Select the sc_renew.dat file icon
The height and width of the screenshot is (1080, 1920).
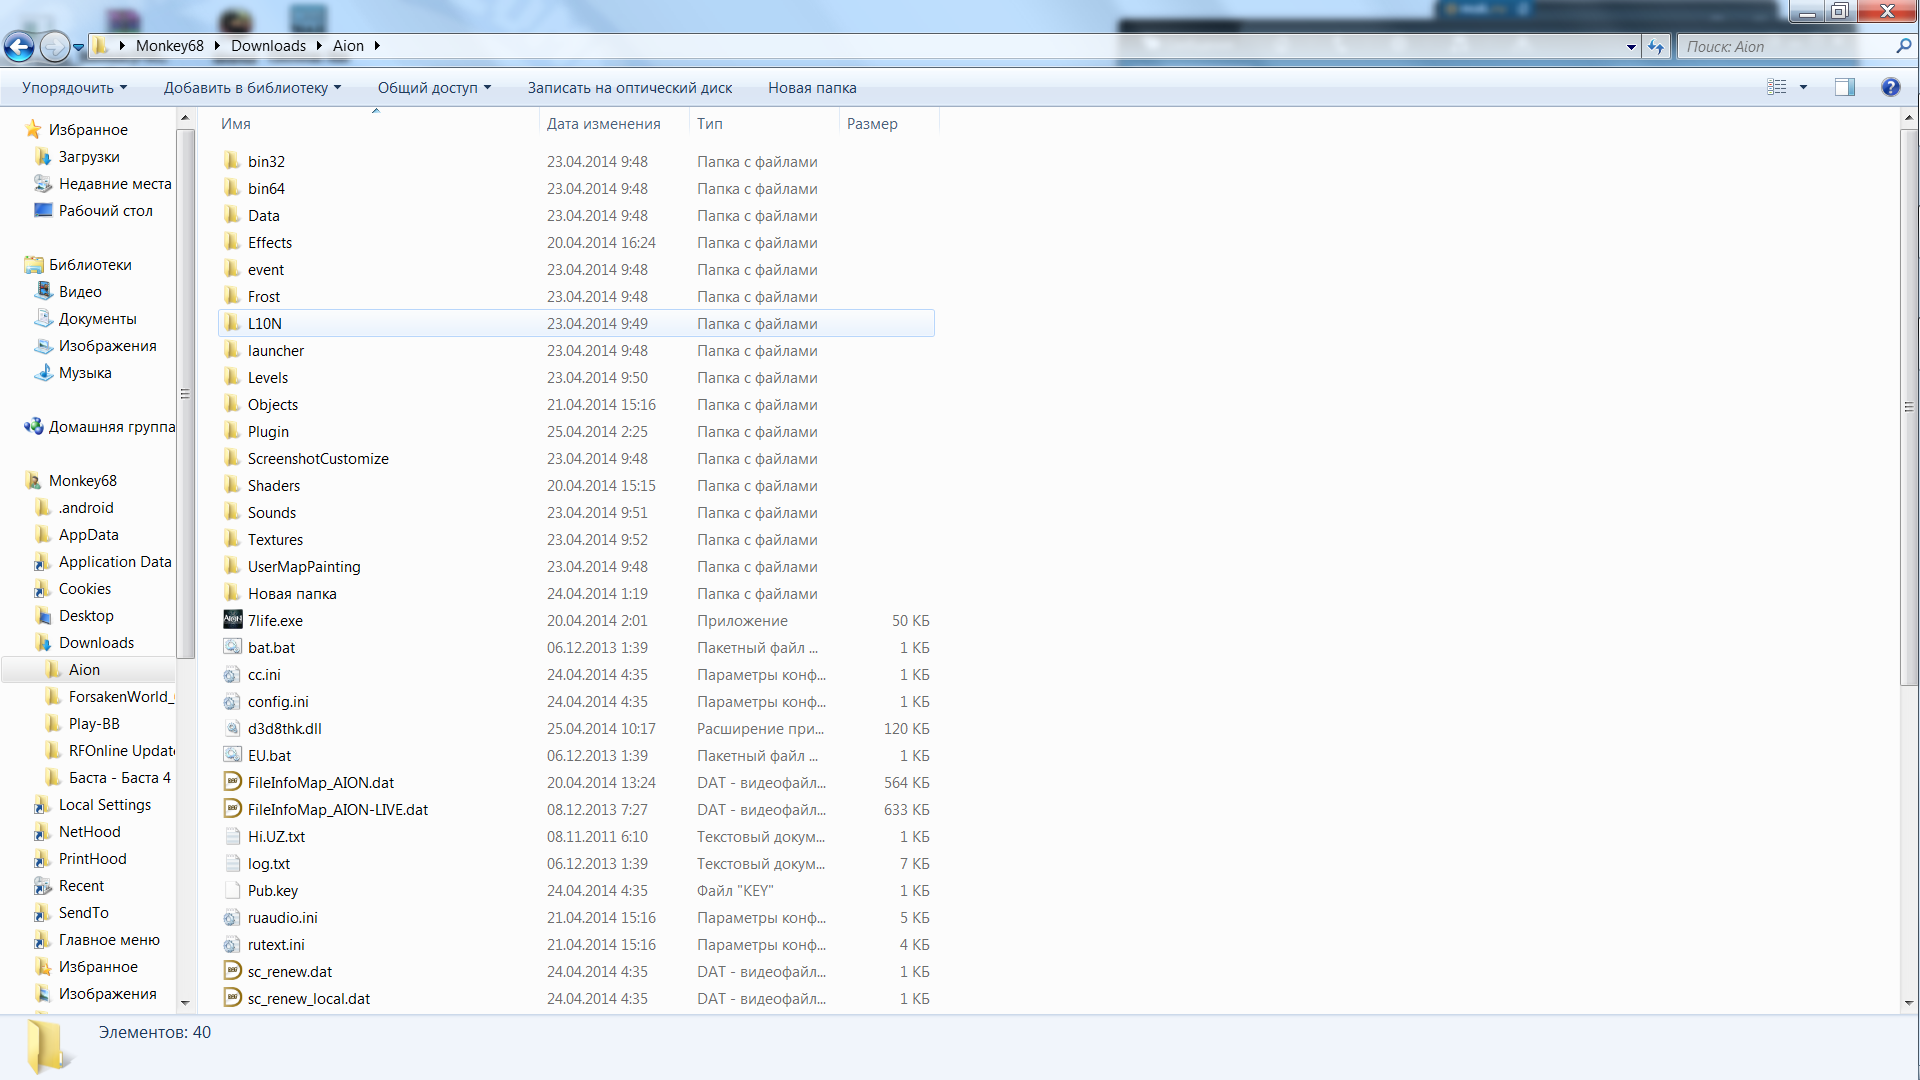[x=232, y=971]
